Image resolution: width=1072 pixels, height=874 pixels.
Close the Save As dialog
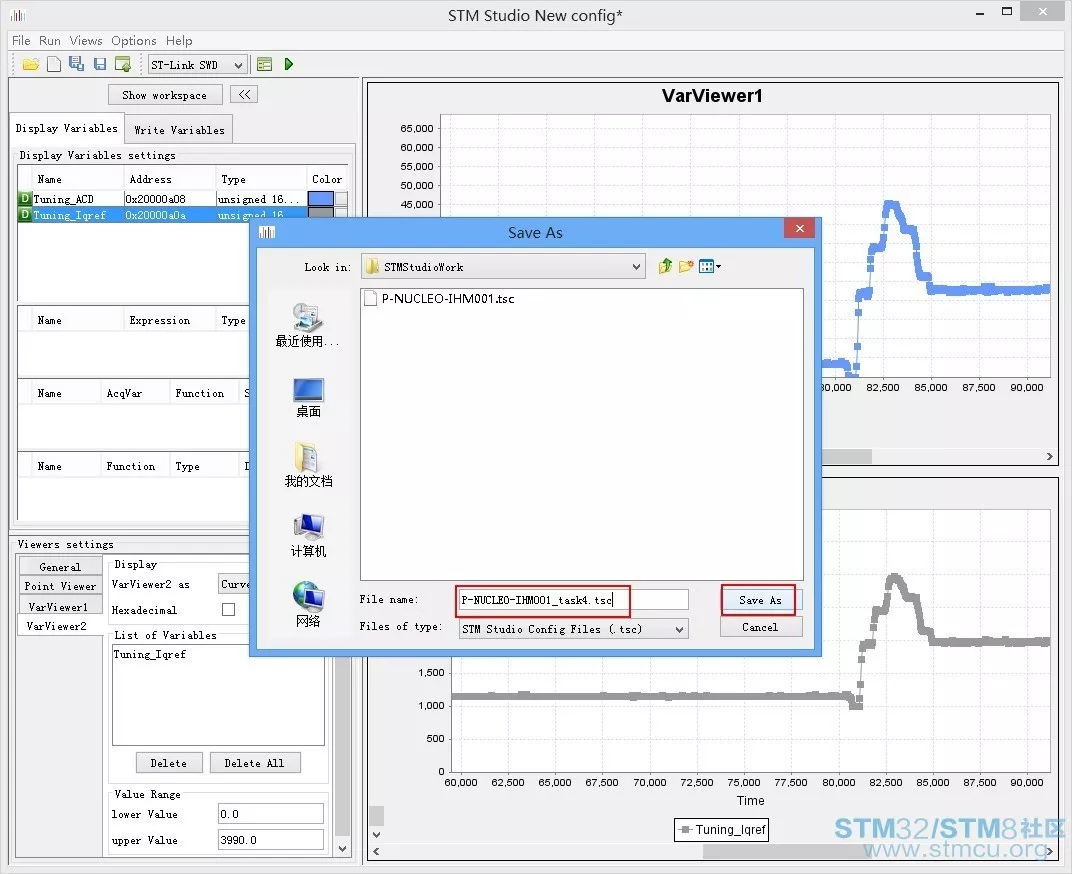(799, 228)
